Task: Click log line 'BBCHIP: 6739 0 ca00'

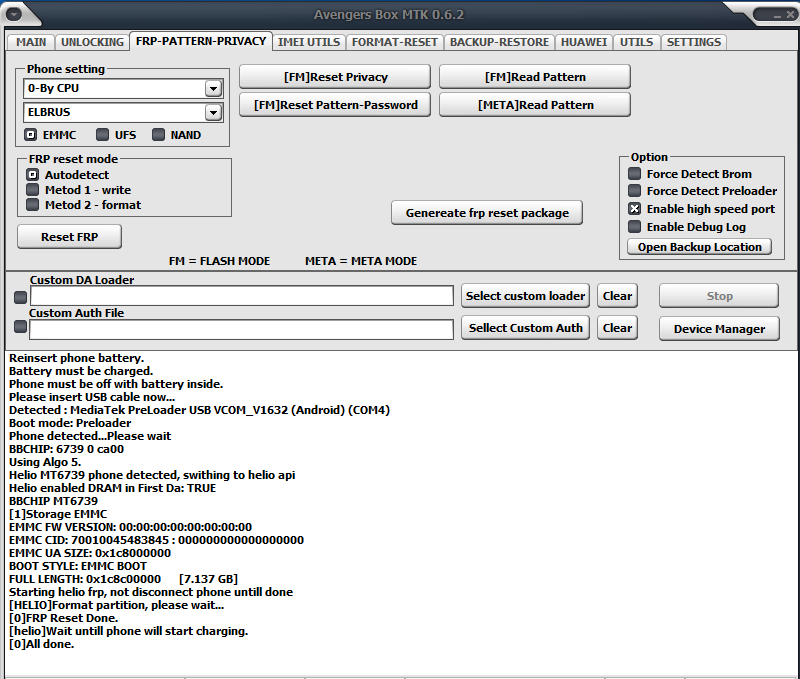Action: coord(67,449)
